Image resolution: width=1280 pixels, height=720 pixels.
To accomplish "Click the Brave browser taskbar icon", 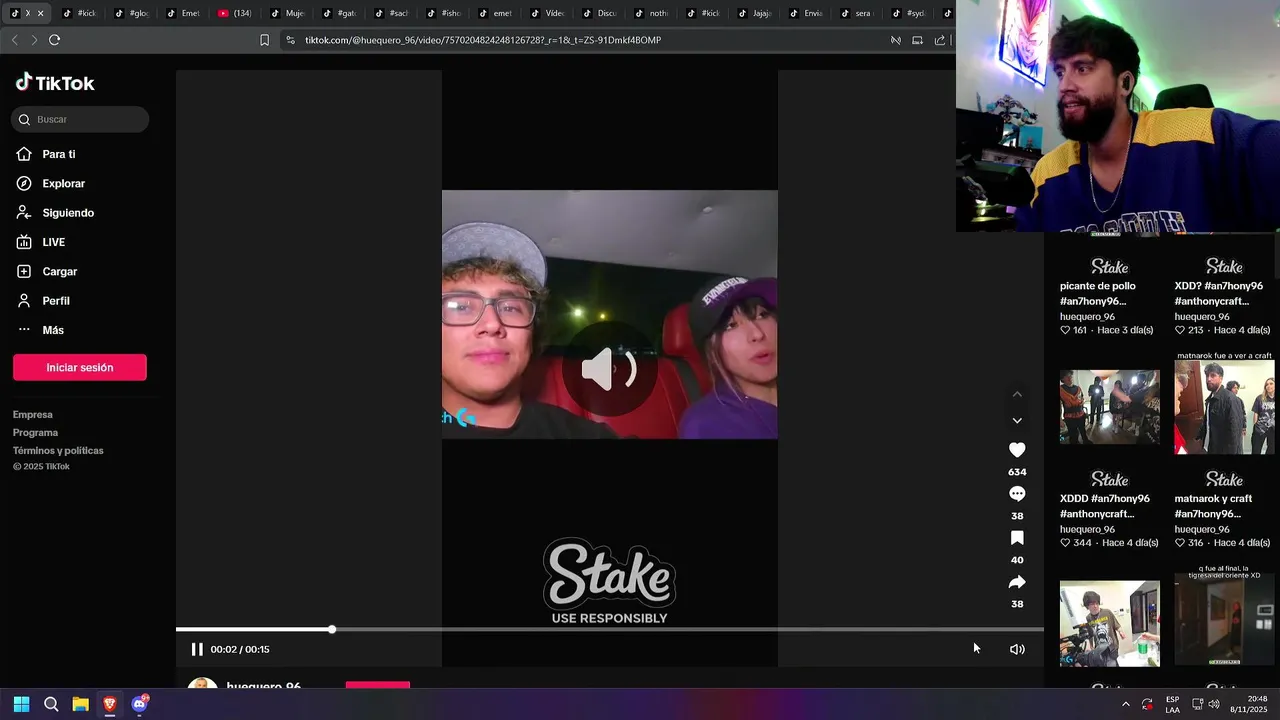I will [110, 704].
